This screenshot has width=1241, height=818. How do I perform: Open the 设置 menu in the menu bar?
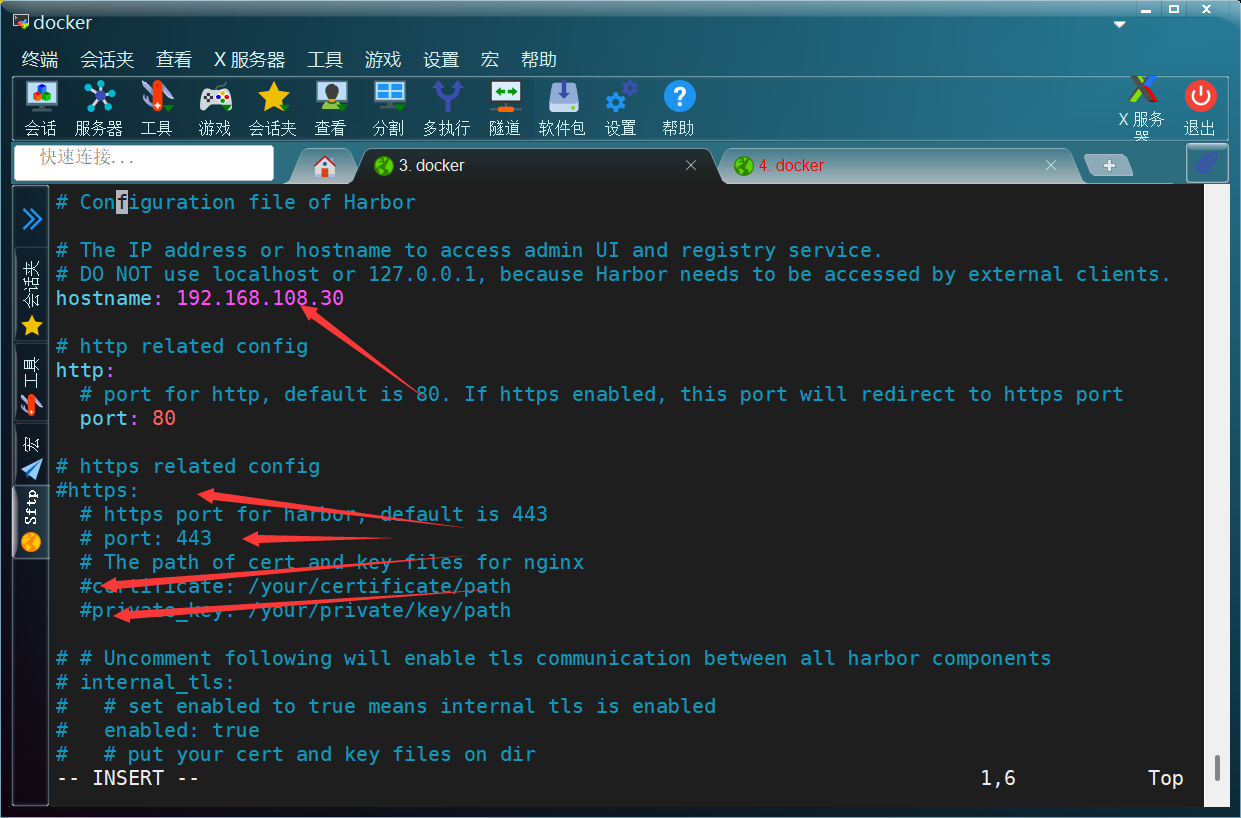pos(441,60)
